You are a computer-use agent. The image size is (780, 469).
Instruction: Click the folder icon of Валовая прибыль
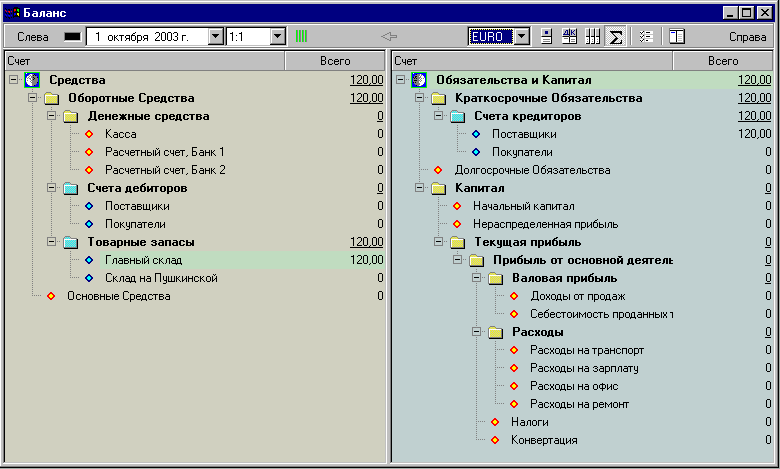[495, 279]
